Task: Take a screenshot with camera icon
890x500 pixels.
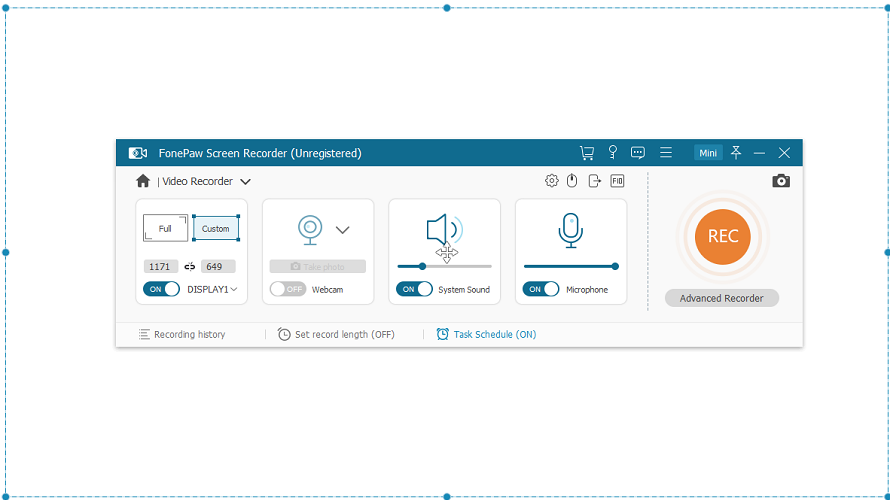Action: (x=781, y=181)
